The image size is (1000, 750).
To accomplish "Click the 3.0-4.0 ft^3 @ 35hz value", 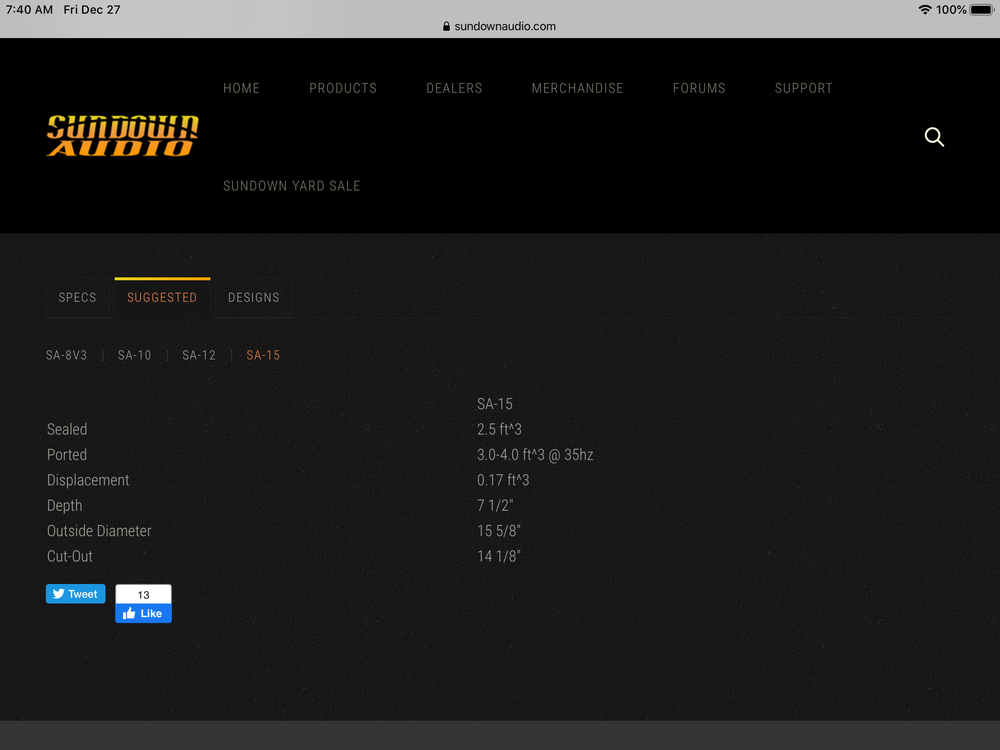I will point(535,455).
